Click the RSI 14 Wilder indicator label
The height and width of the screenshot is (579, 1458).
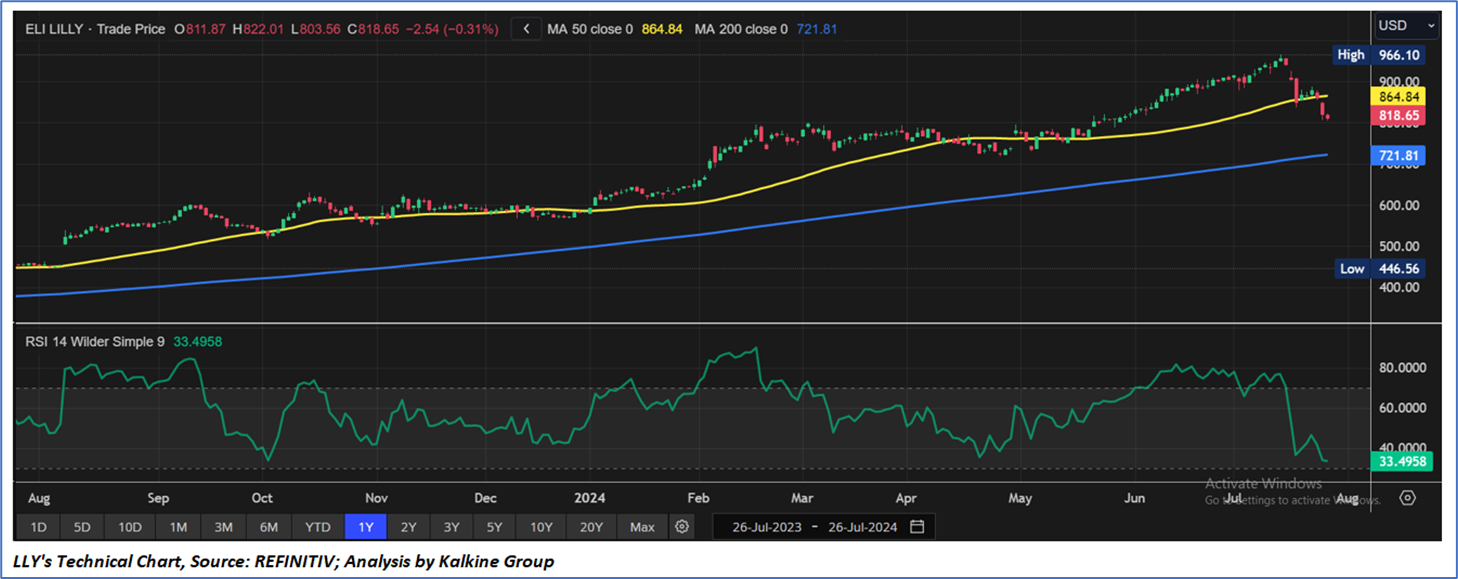[95, 342]
